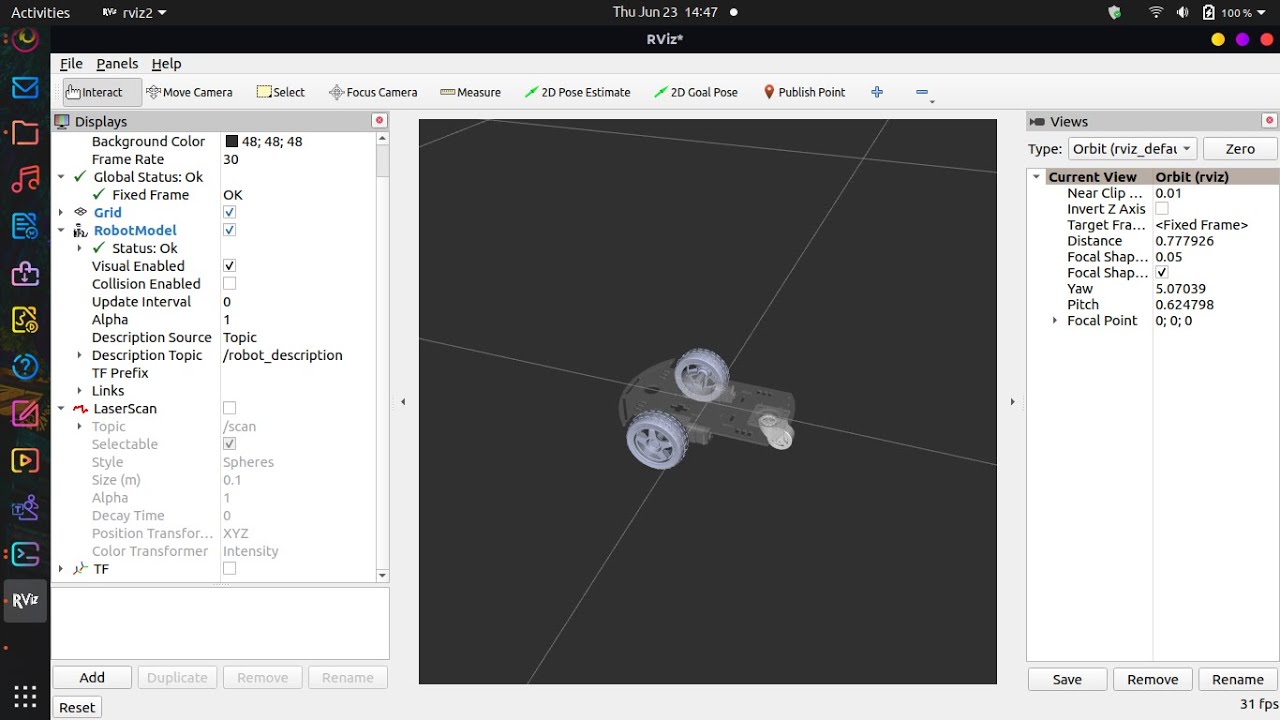Open Terminal from the dock
1280x720 pixels.
[25, 554]
